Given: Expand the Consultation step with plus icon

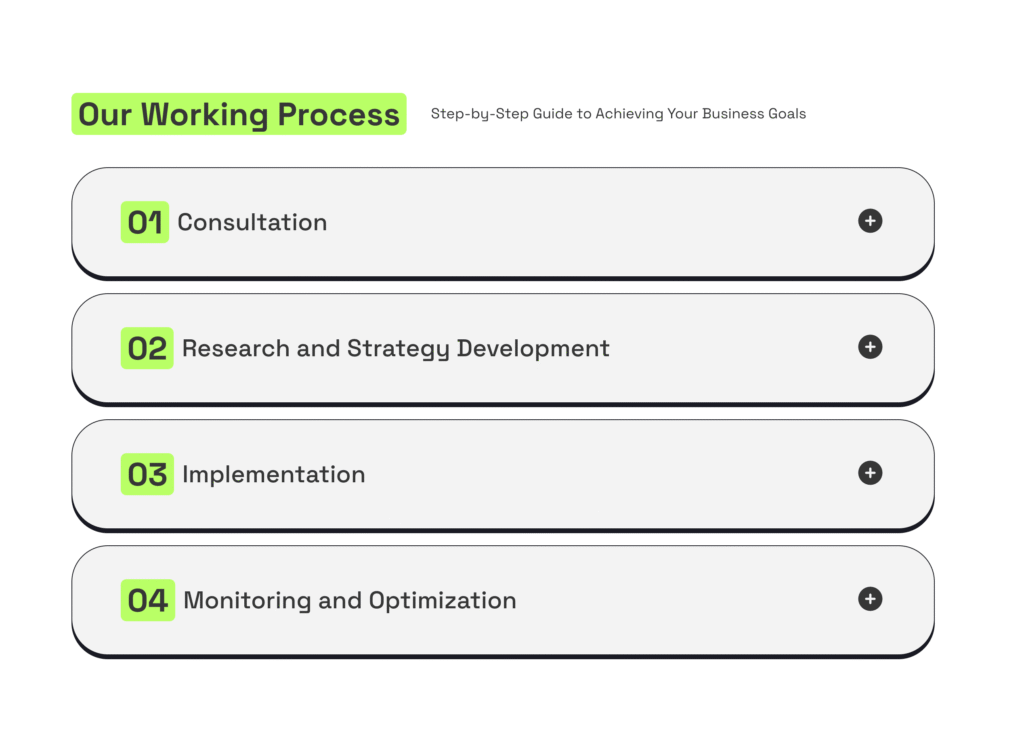Looking at the screenshot, I should (870, 221).
